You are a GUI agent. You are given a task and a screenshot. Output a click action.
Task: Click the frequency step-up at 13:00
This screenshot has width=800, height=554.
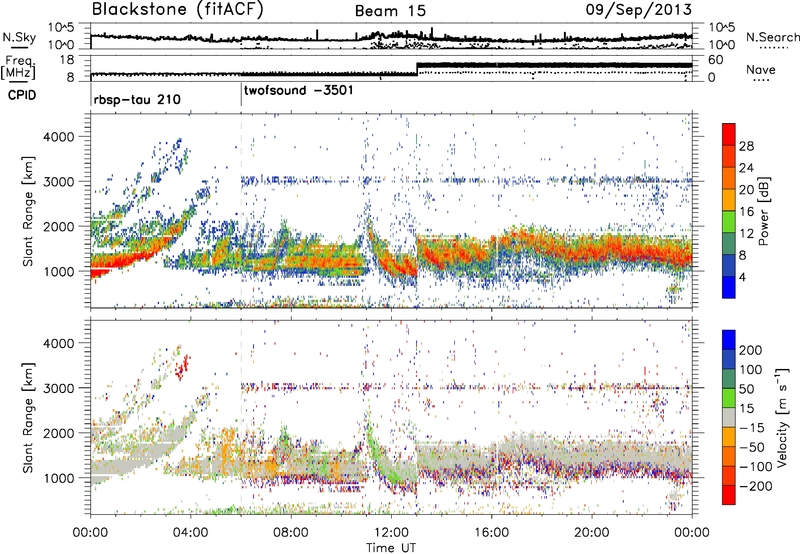coord(417,69)
